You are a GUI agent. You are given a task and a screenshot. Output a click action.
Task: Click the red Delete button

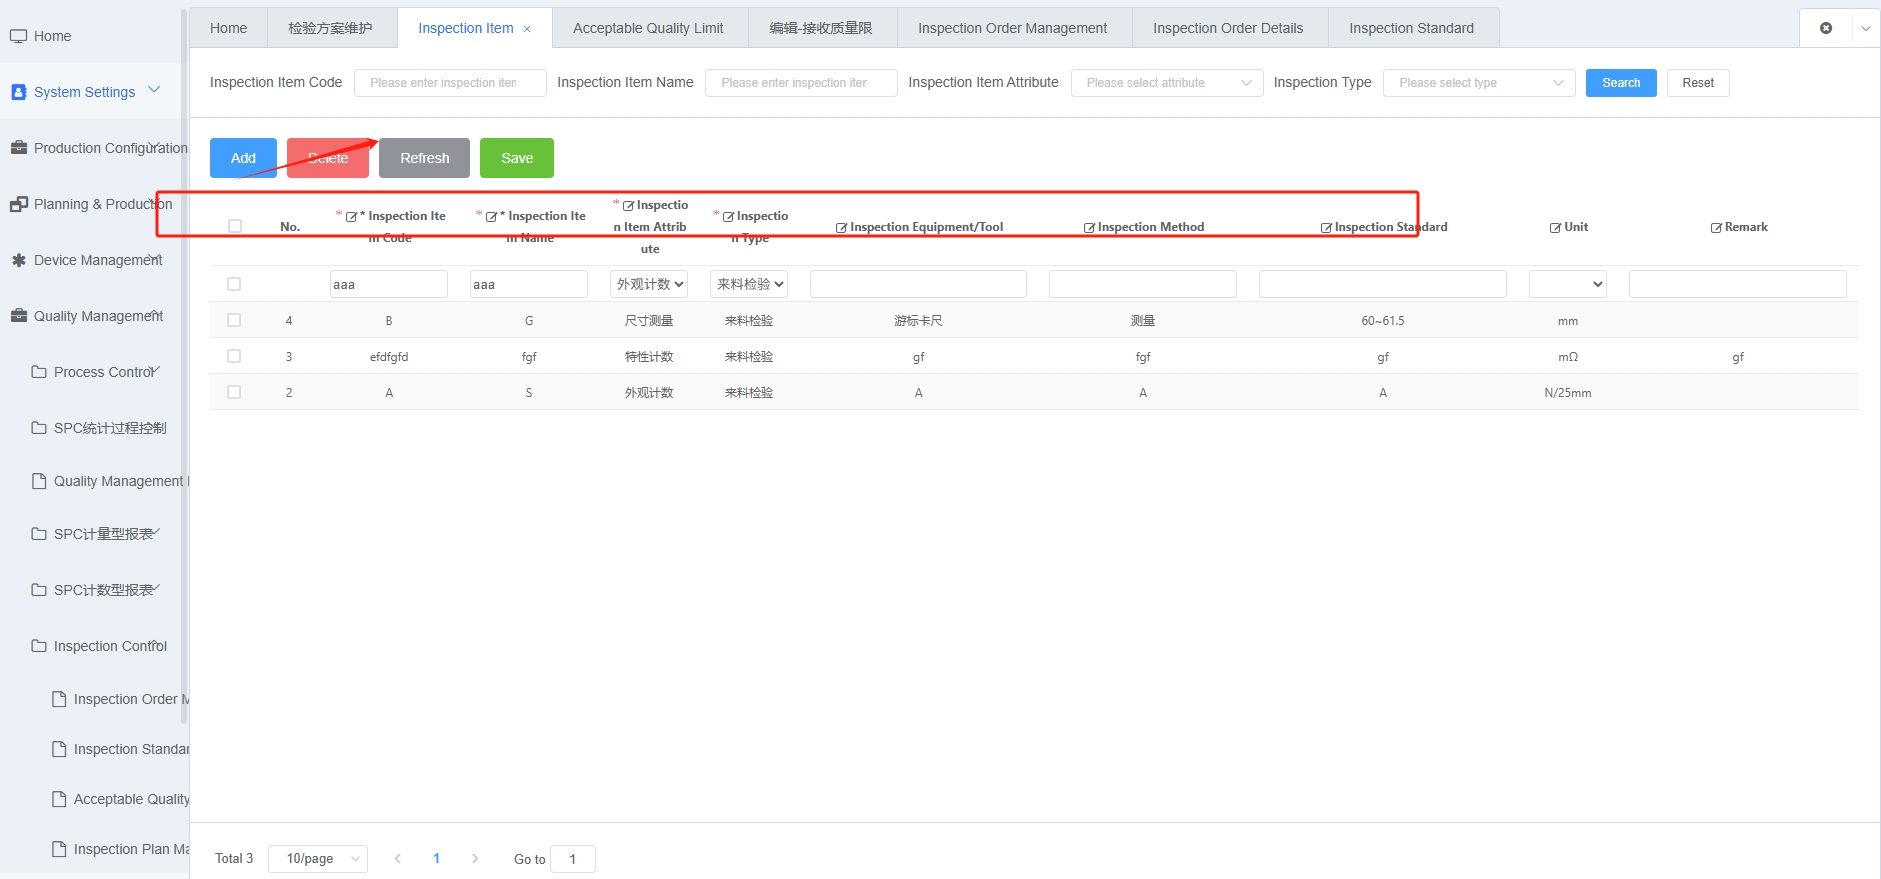pos(328,158)
